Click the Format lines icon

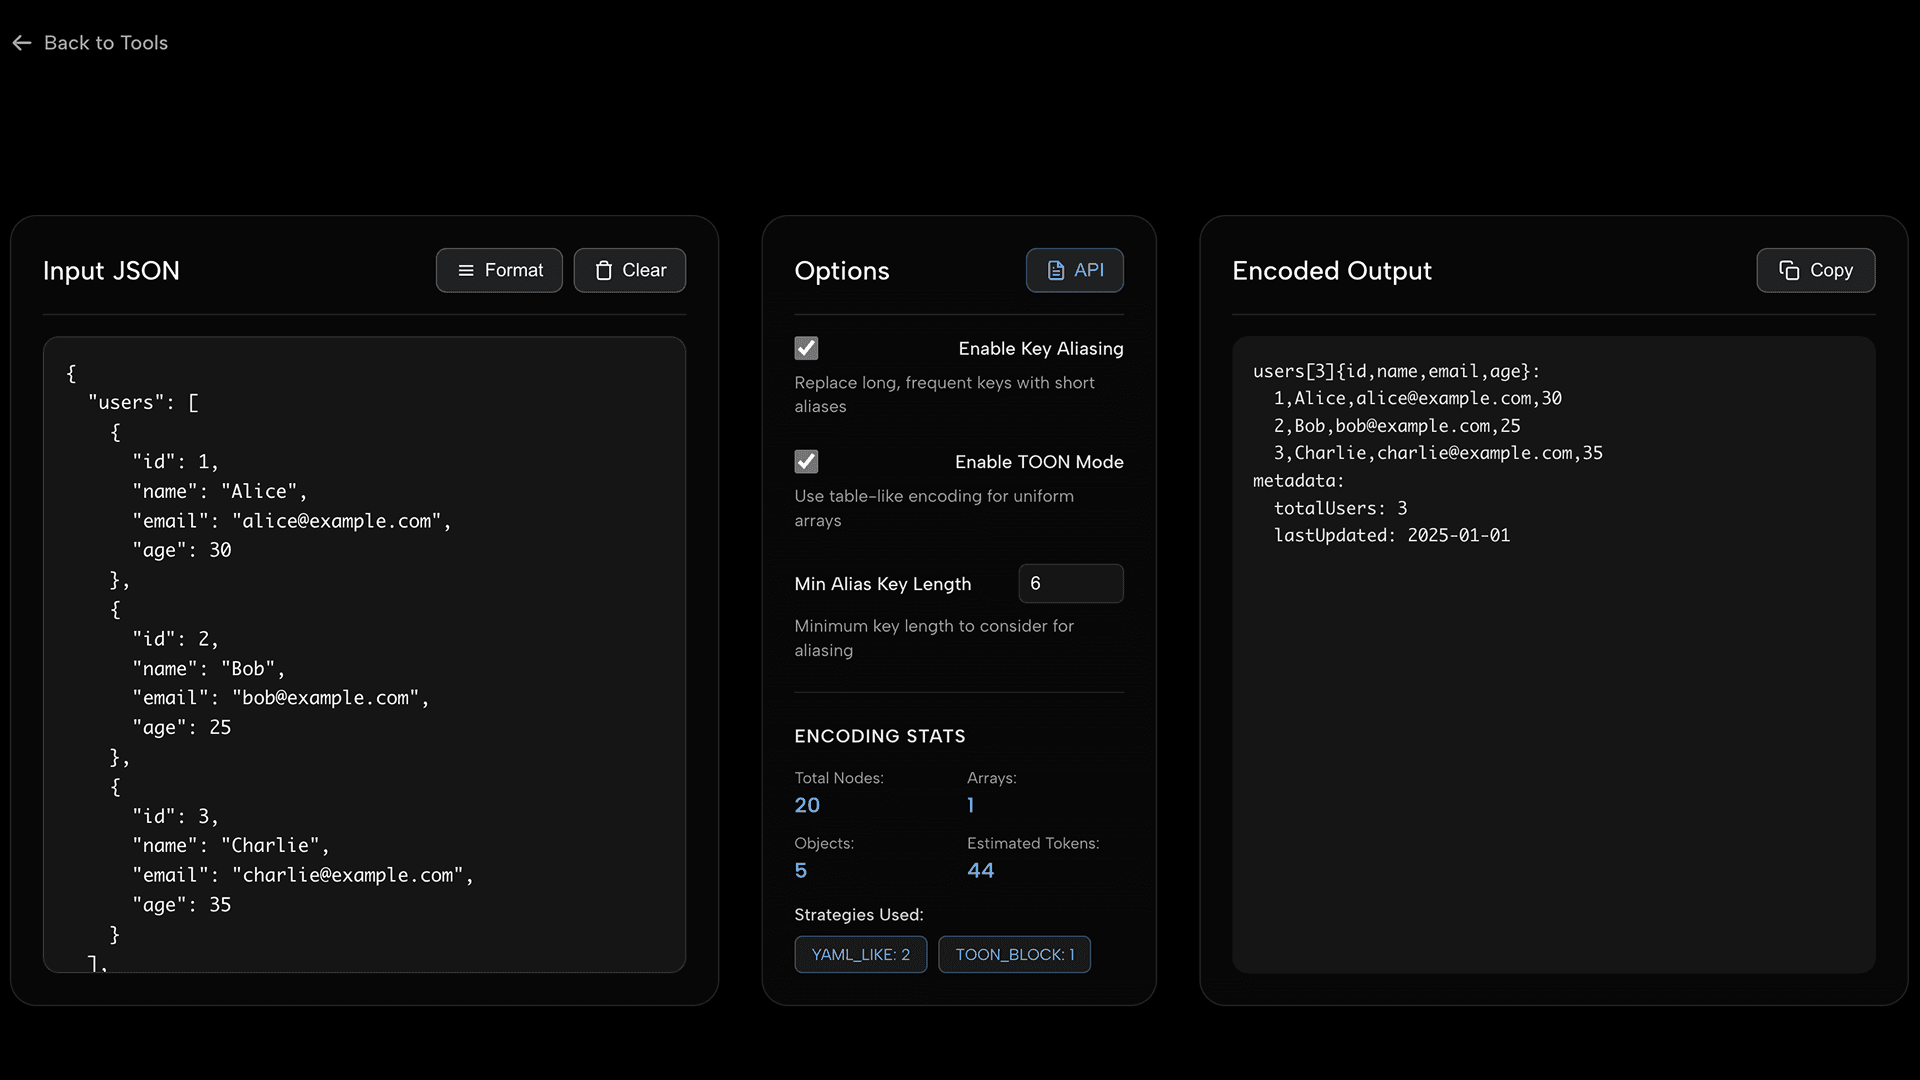[x=465, y=271]
